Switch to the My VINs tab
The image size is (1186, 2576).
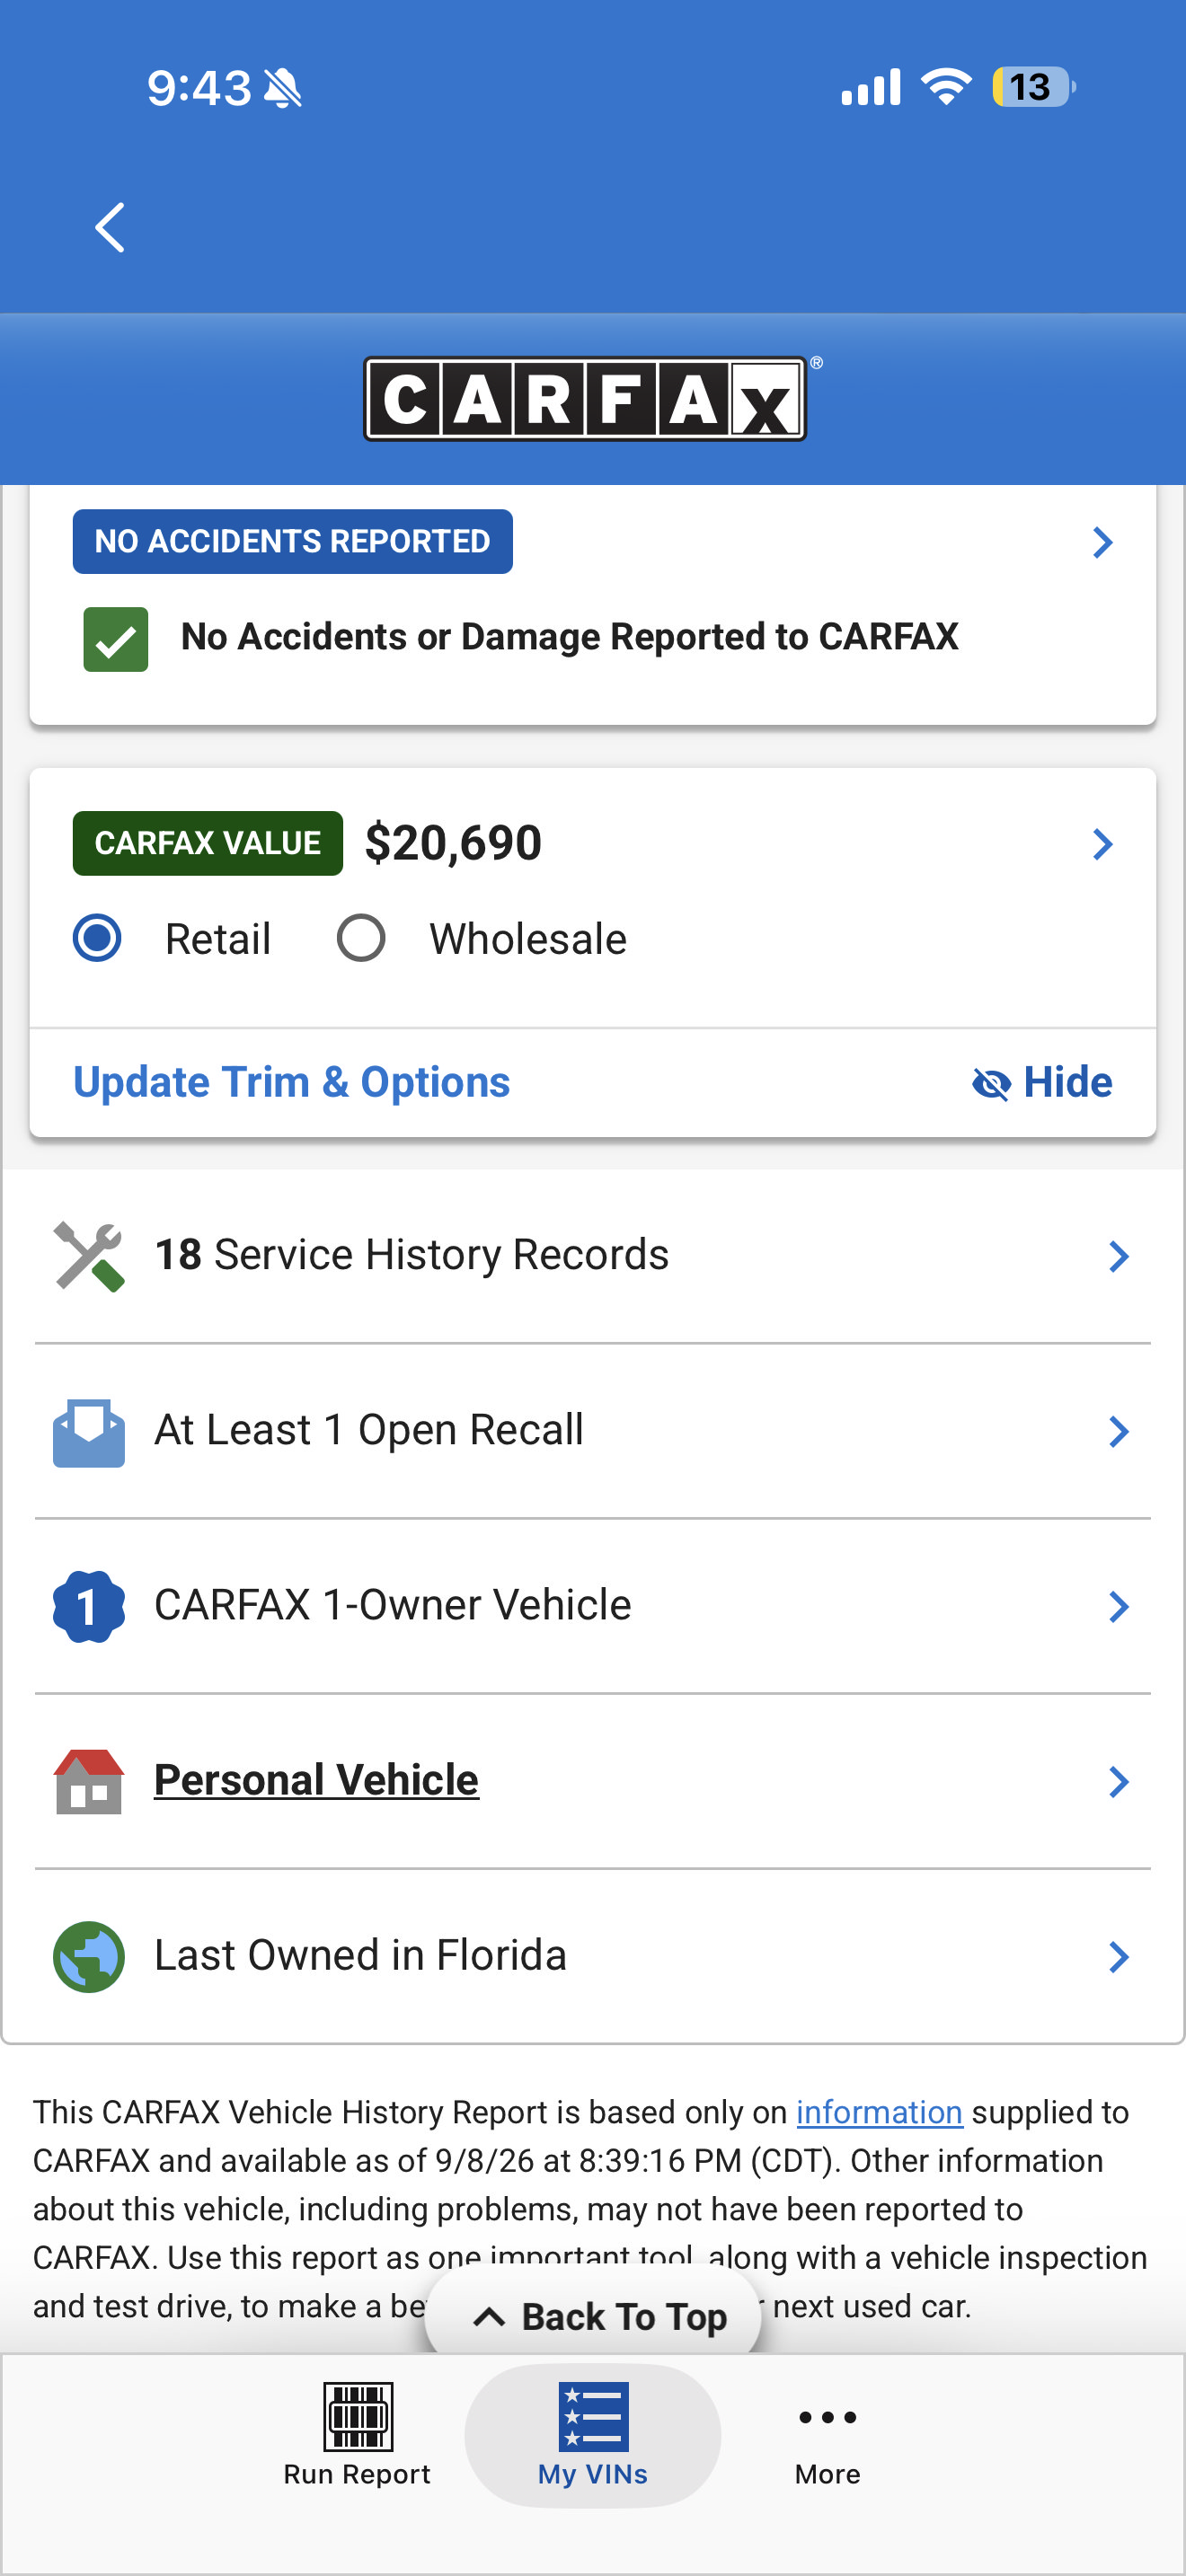coord(593,2435)
